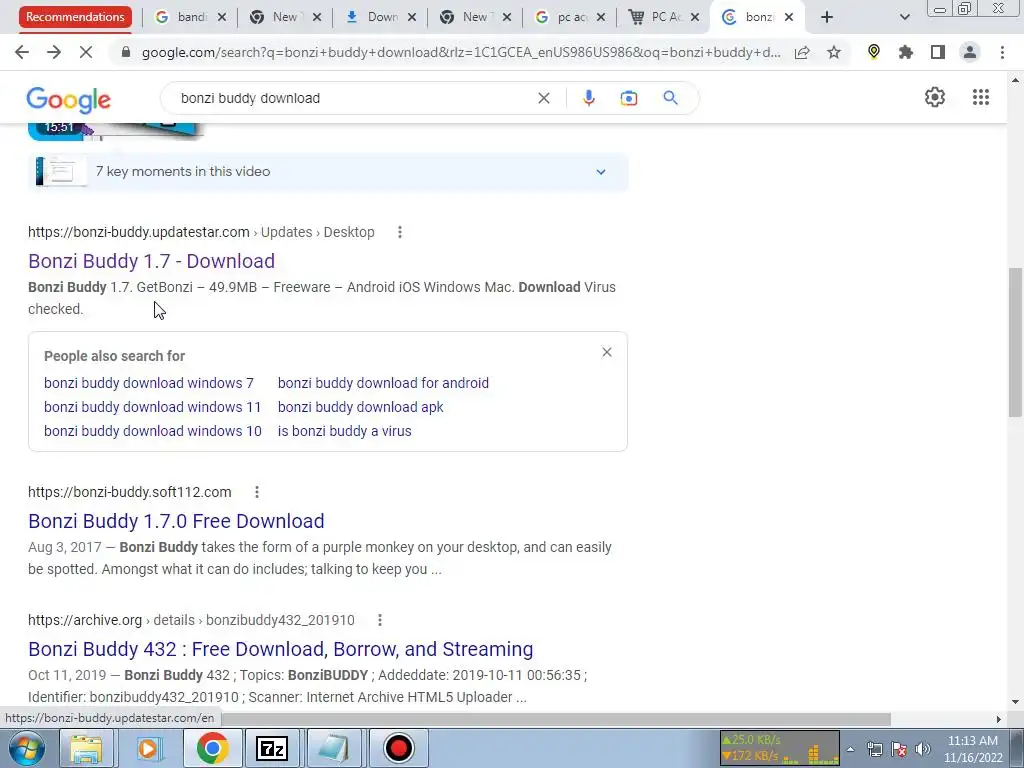Open options for the soft112 result
Screen dimensions: 1024x768
(257, 492)
